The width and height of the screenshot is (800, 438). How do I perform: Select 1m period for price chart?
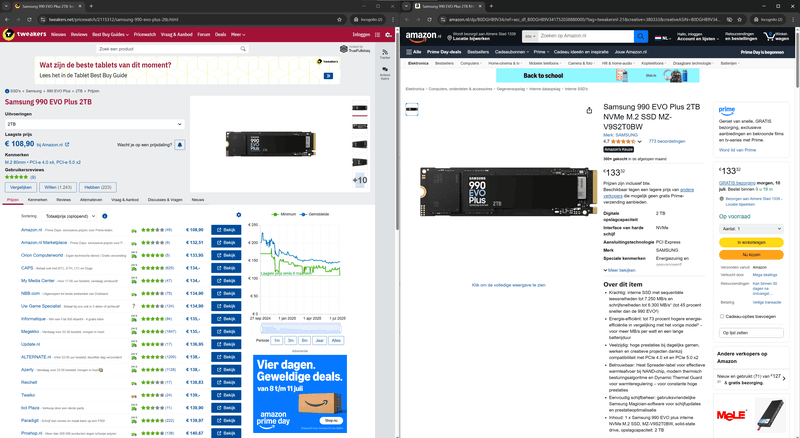coord(277,340)
